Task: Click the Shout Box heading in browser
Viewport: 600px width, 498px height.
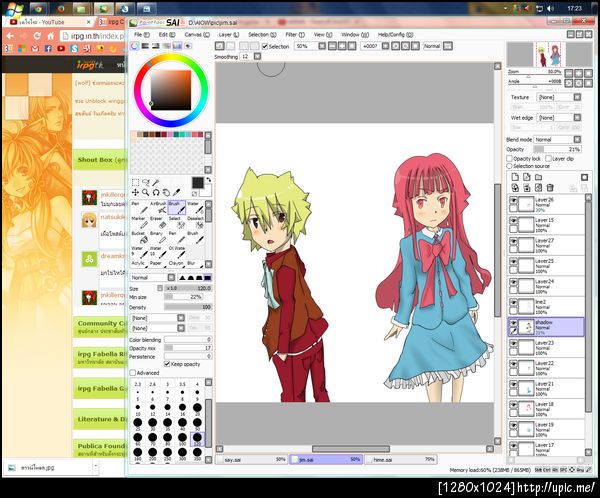Action: point(95,160)
